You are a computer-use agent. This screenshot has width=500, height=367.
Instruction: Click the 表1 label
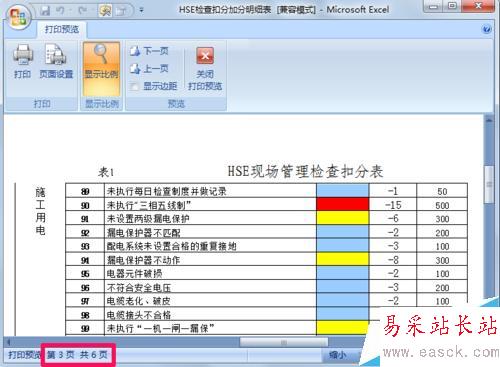(106, 172)
